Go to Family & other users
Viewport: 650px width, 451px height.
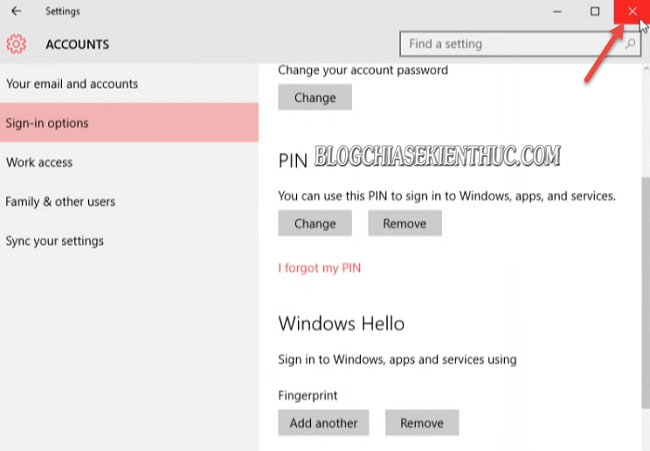pyautogui.click(x=129, y=201)
